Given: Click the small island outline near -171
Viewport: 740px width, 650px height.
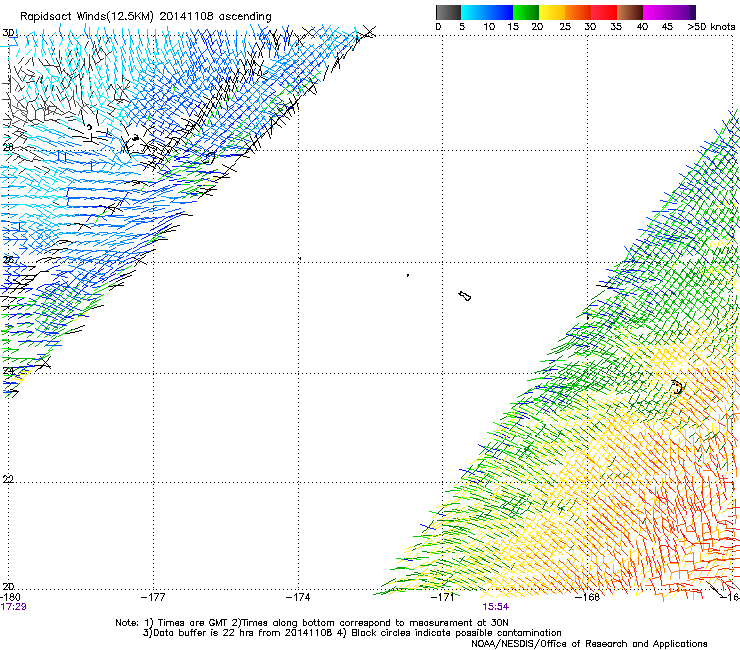Looking at the screenshot, I should pyautogui.click(x=465, y=296).
